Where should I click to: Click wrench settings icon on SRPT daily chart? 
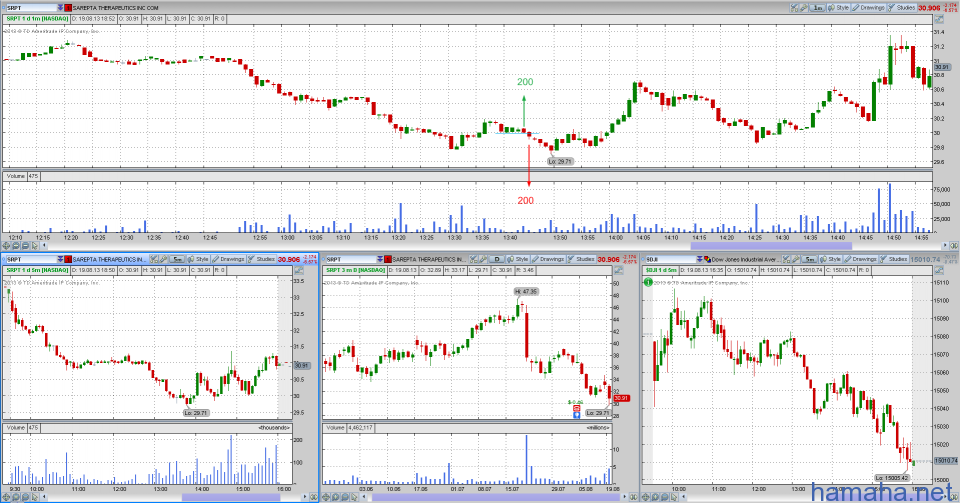(483, 259)
